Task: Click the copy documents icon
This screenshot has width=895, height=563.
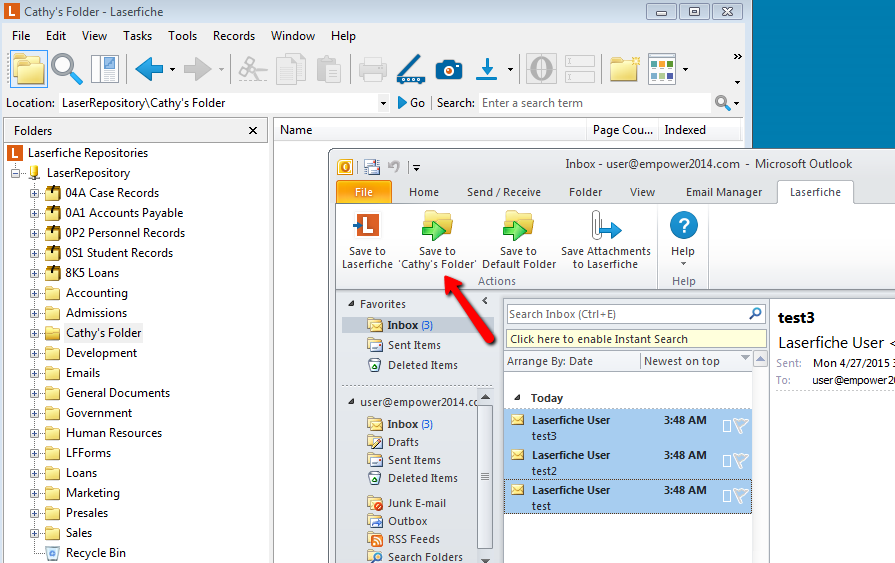Action: [291, 69]
